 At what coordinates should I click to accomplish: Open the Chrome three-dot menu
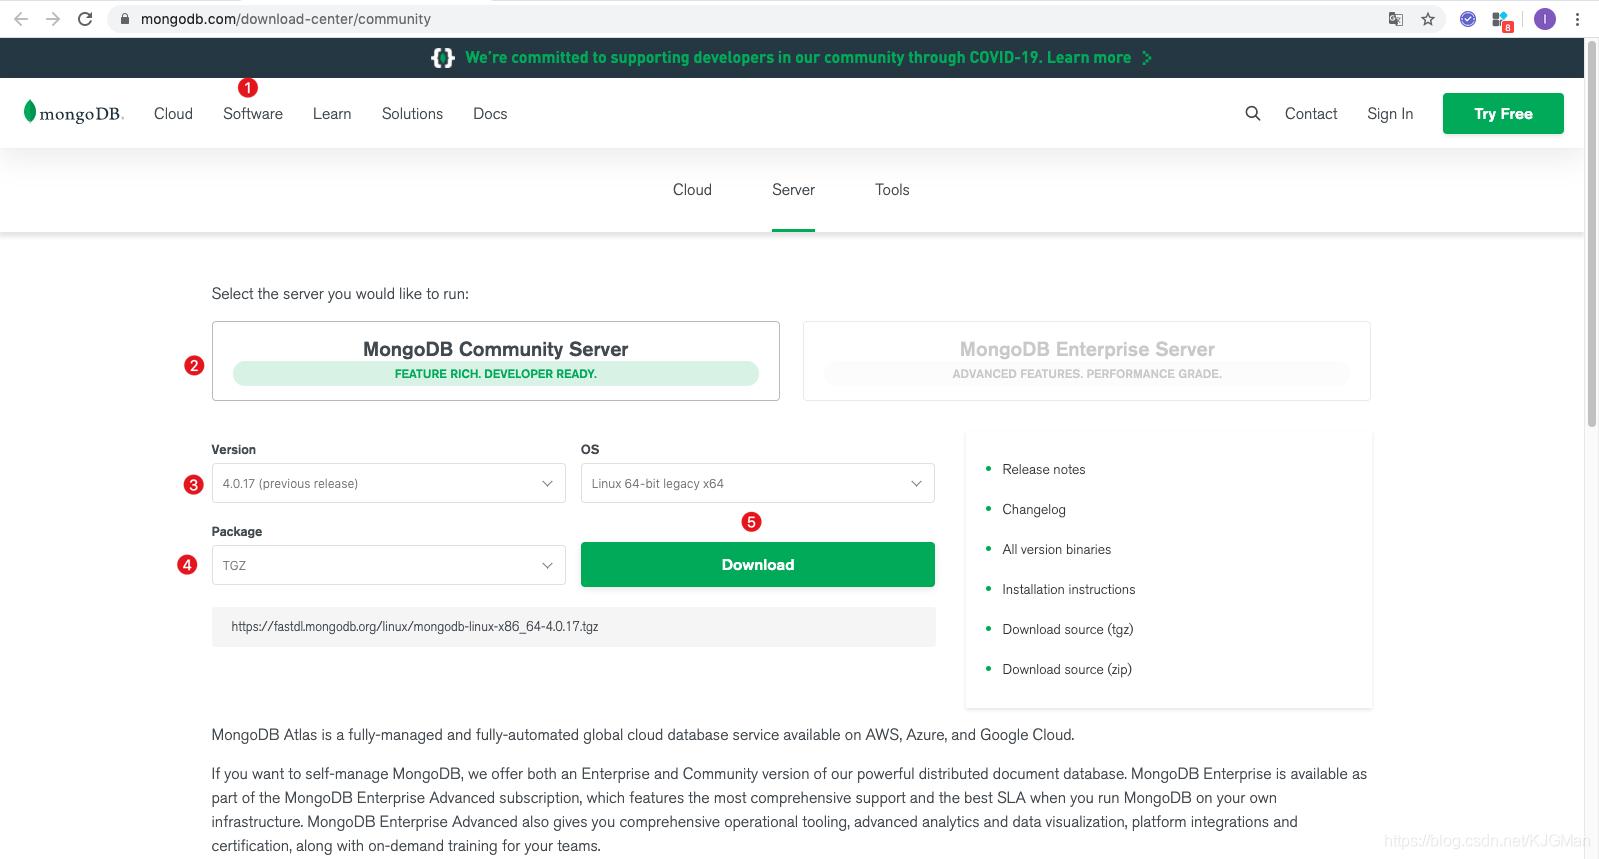1577,19
